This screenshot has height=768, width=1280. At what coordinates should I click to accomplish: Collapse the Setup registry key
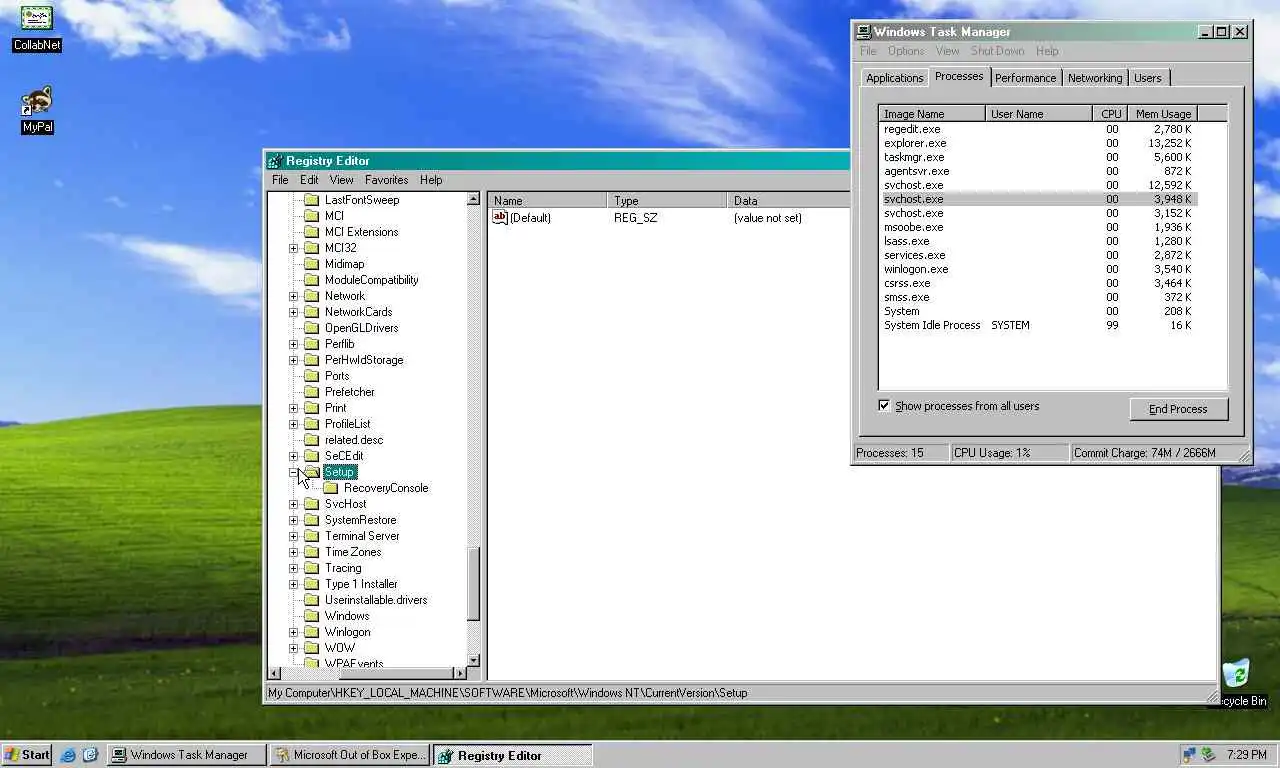(x=293, y=472)
